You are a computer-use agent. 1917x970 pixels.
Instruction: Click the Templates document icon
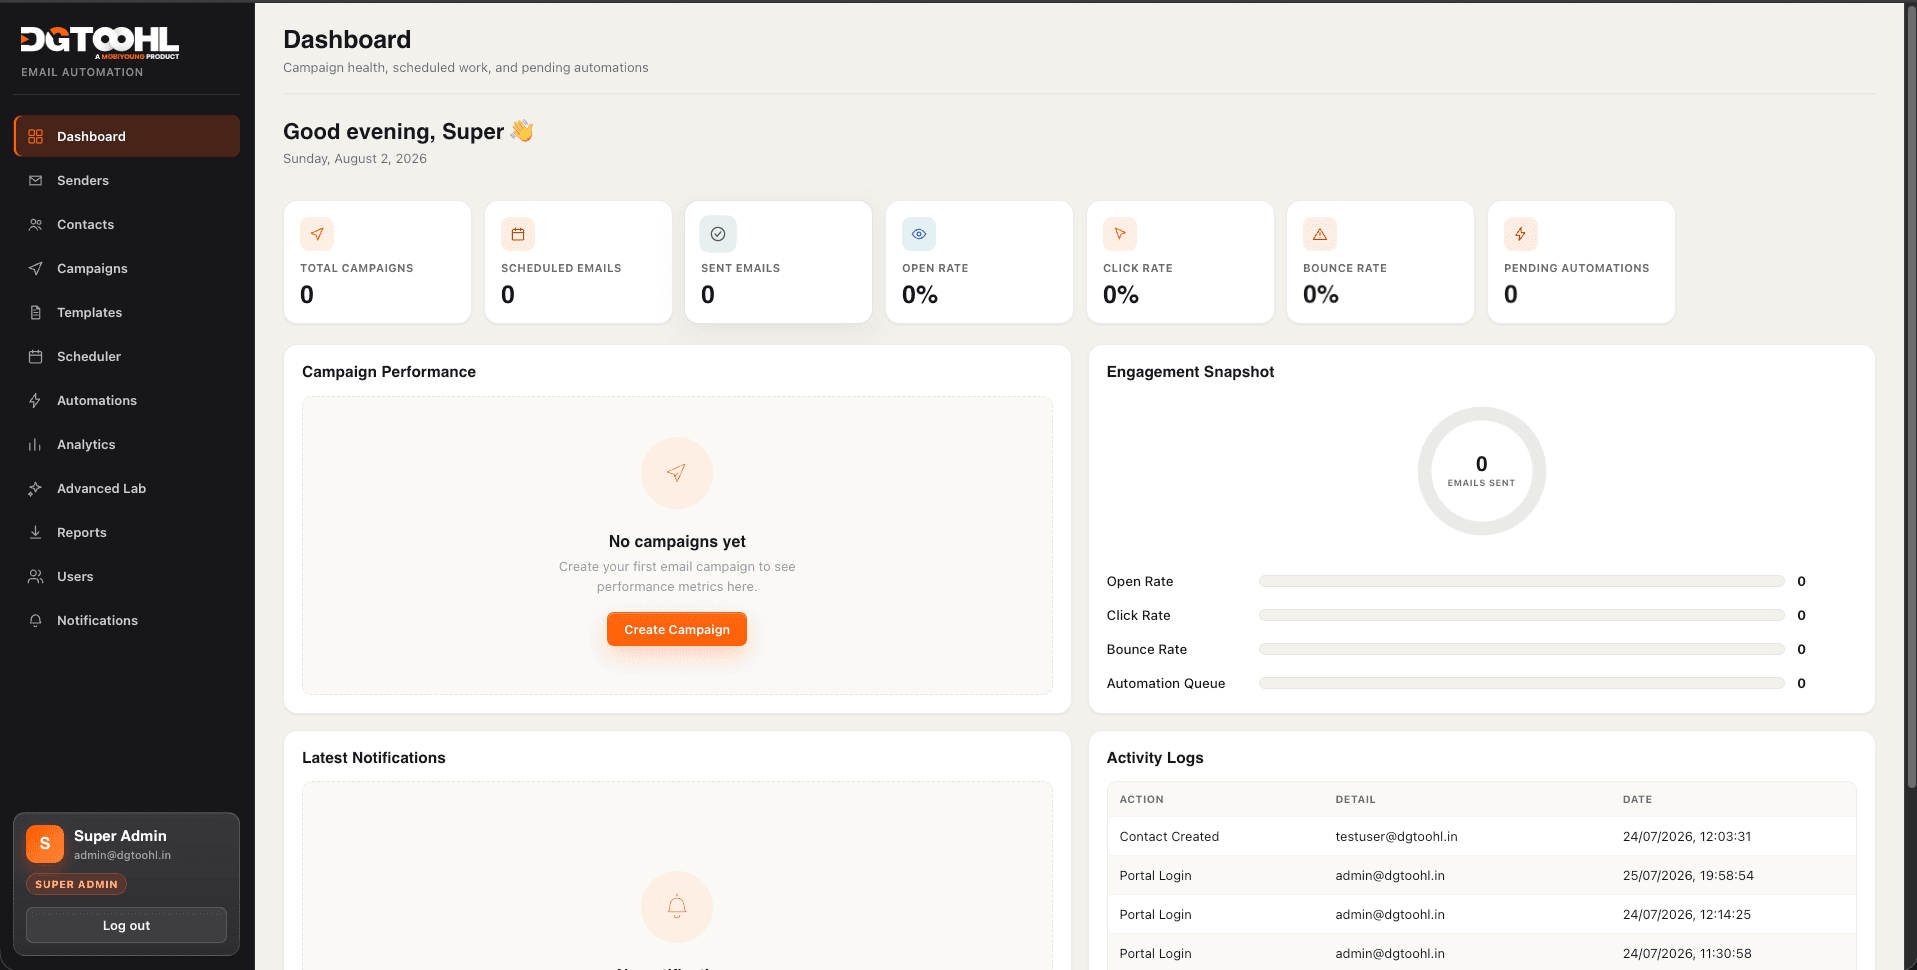pos(36,312)
